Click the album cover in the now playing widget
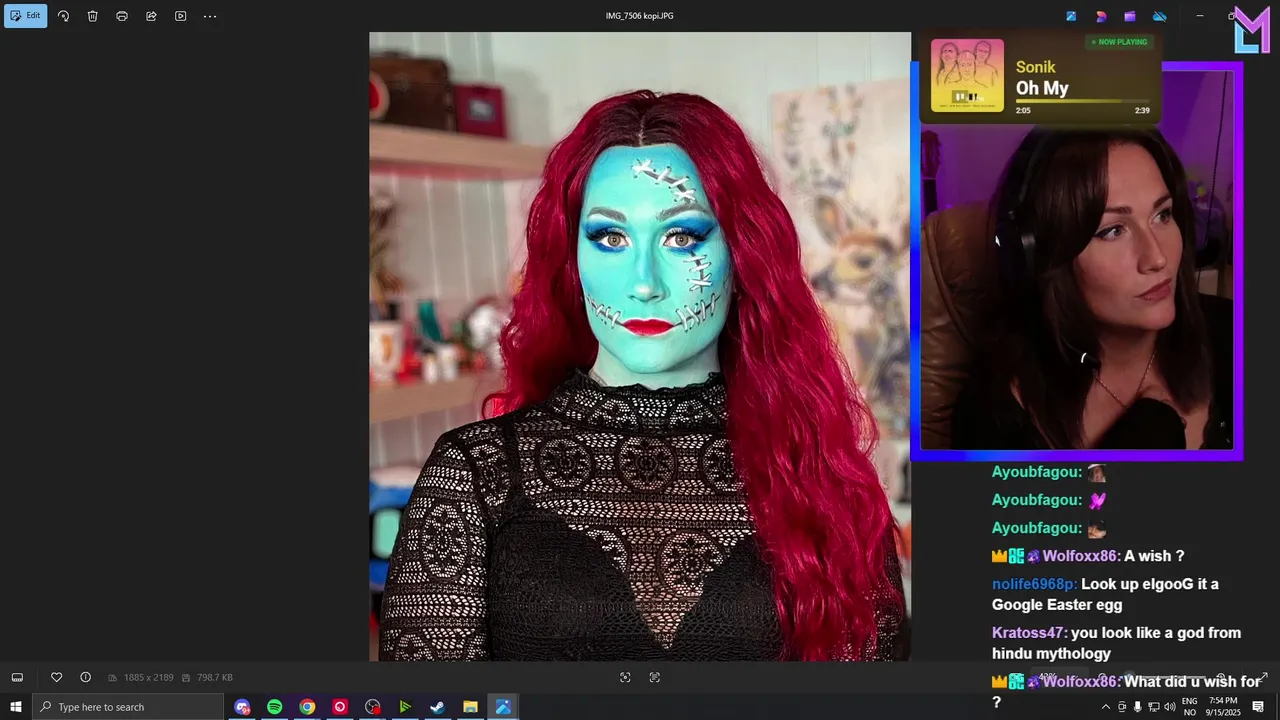The image size is (1280, 720). click(967, 76)
